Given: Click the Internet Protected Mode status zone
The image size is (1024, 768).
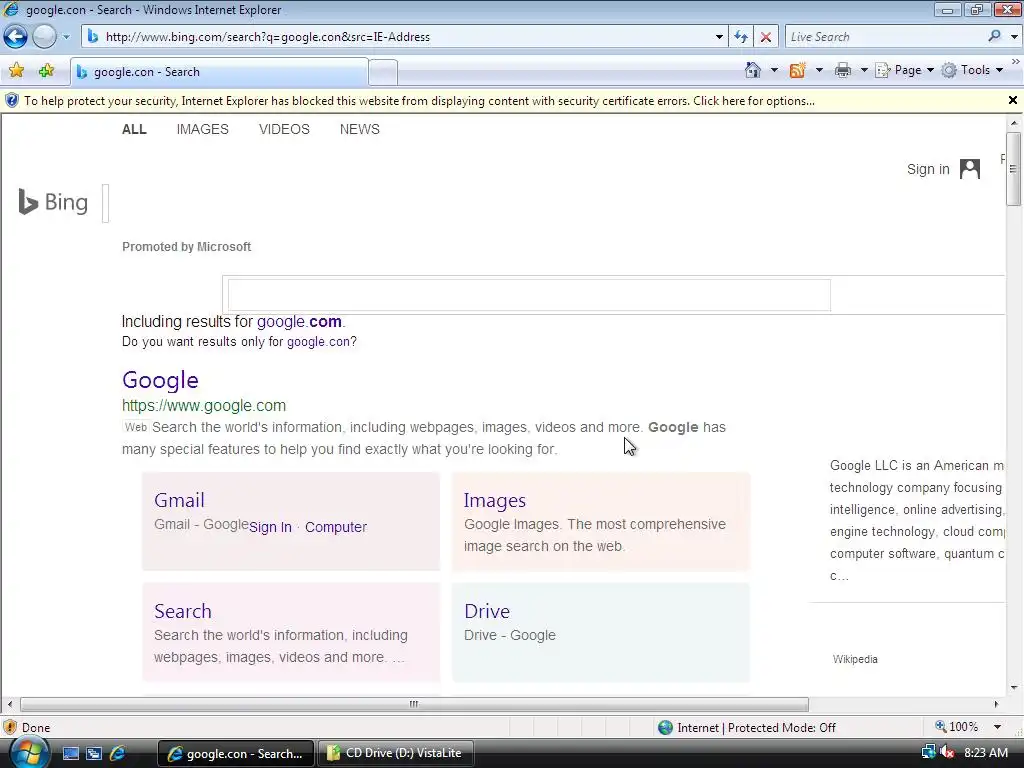Looking at the screenshot, I should [747, 728].
